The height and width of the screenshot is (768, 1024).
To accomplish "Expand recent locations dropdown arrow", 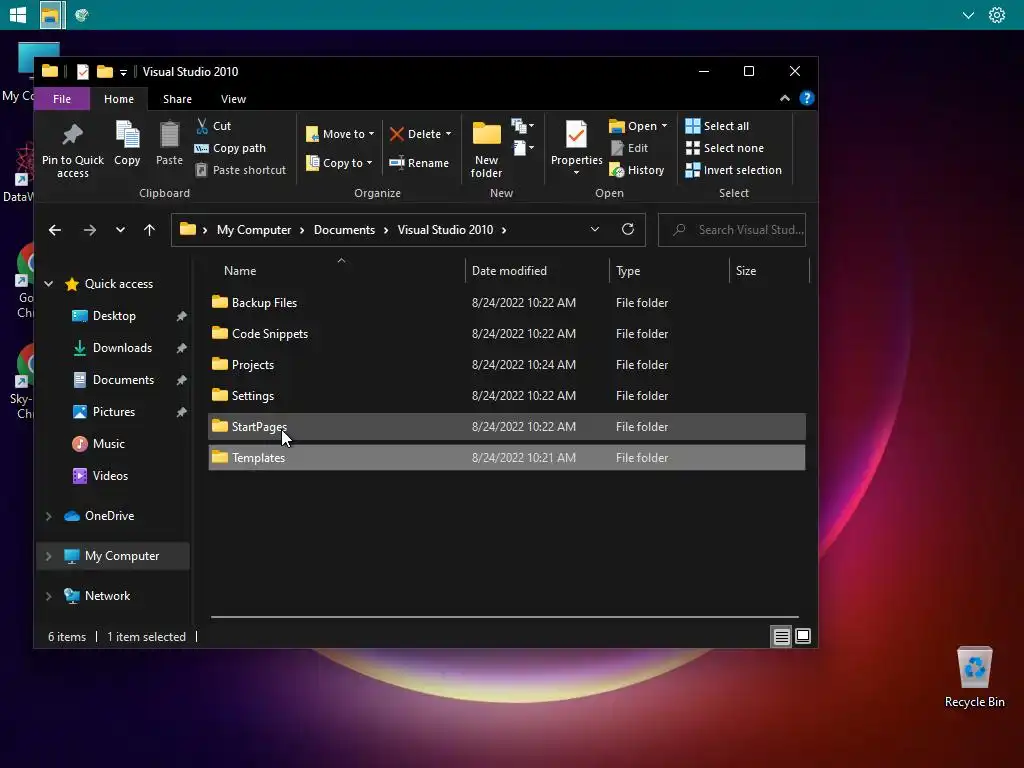I will [120, 230].
